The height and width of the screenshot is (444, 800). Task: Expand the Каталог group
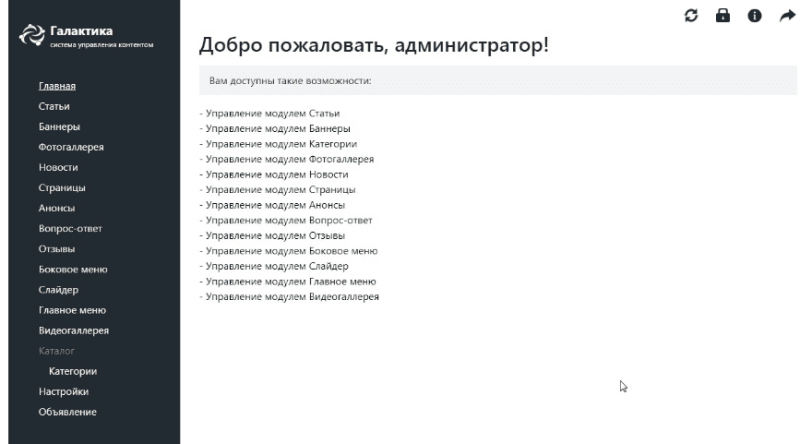point(56,351)
